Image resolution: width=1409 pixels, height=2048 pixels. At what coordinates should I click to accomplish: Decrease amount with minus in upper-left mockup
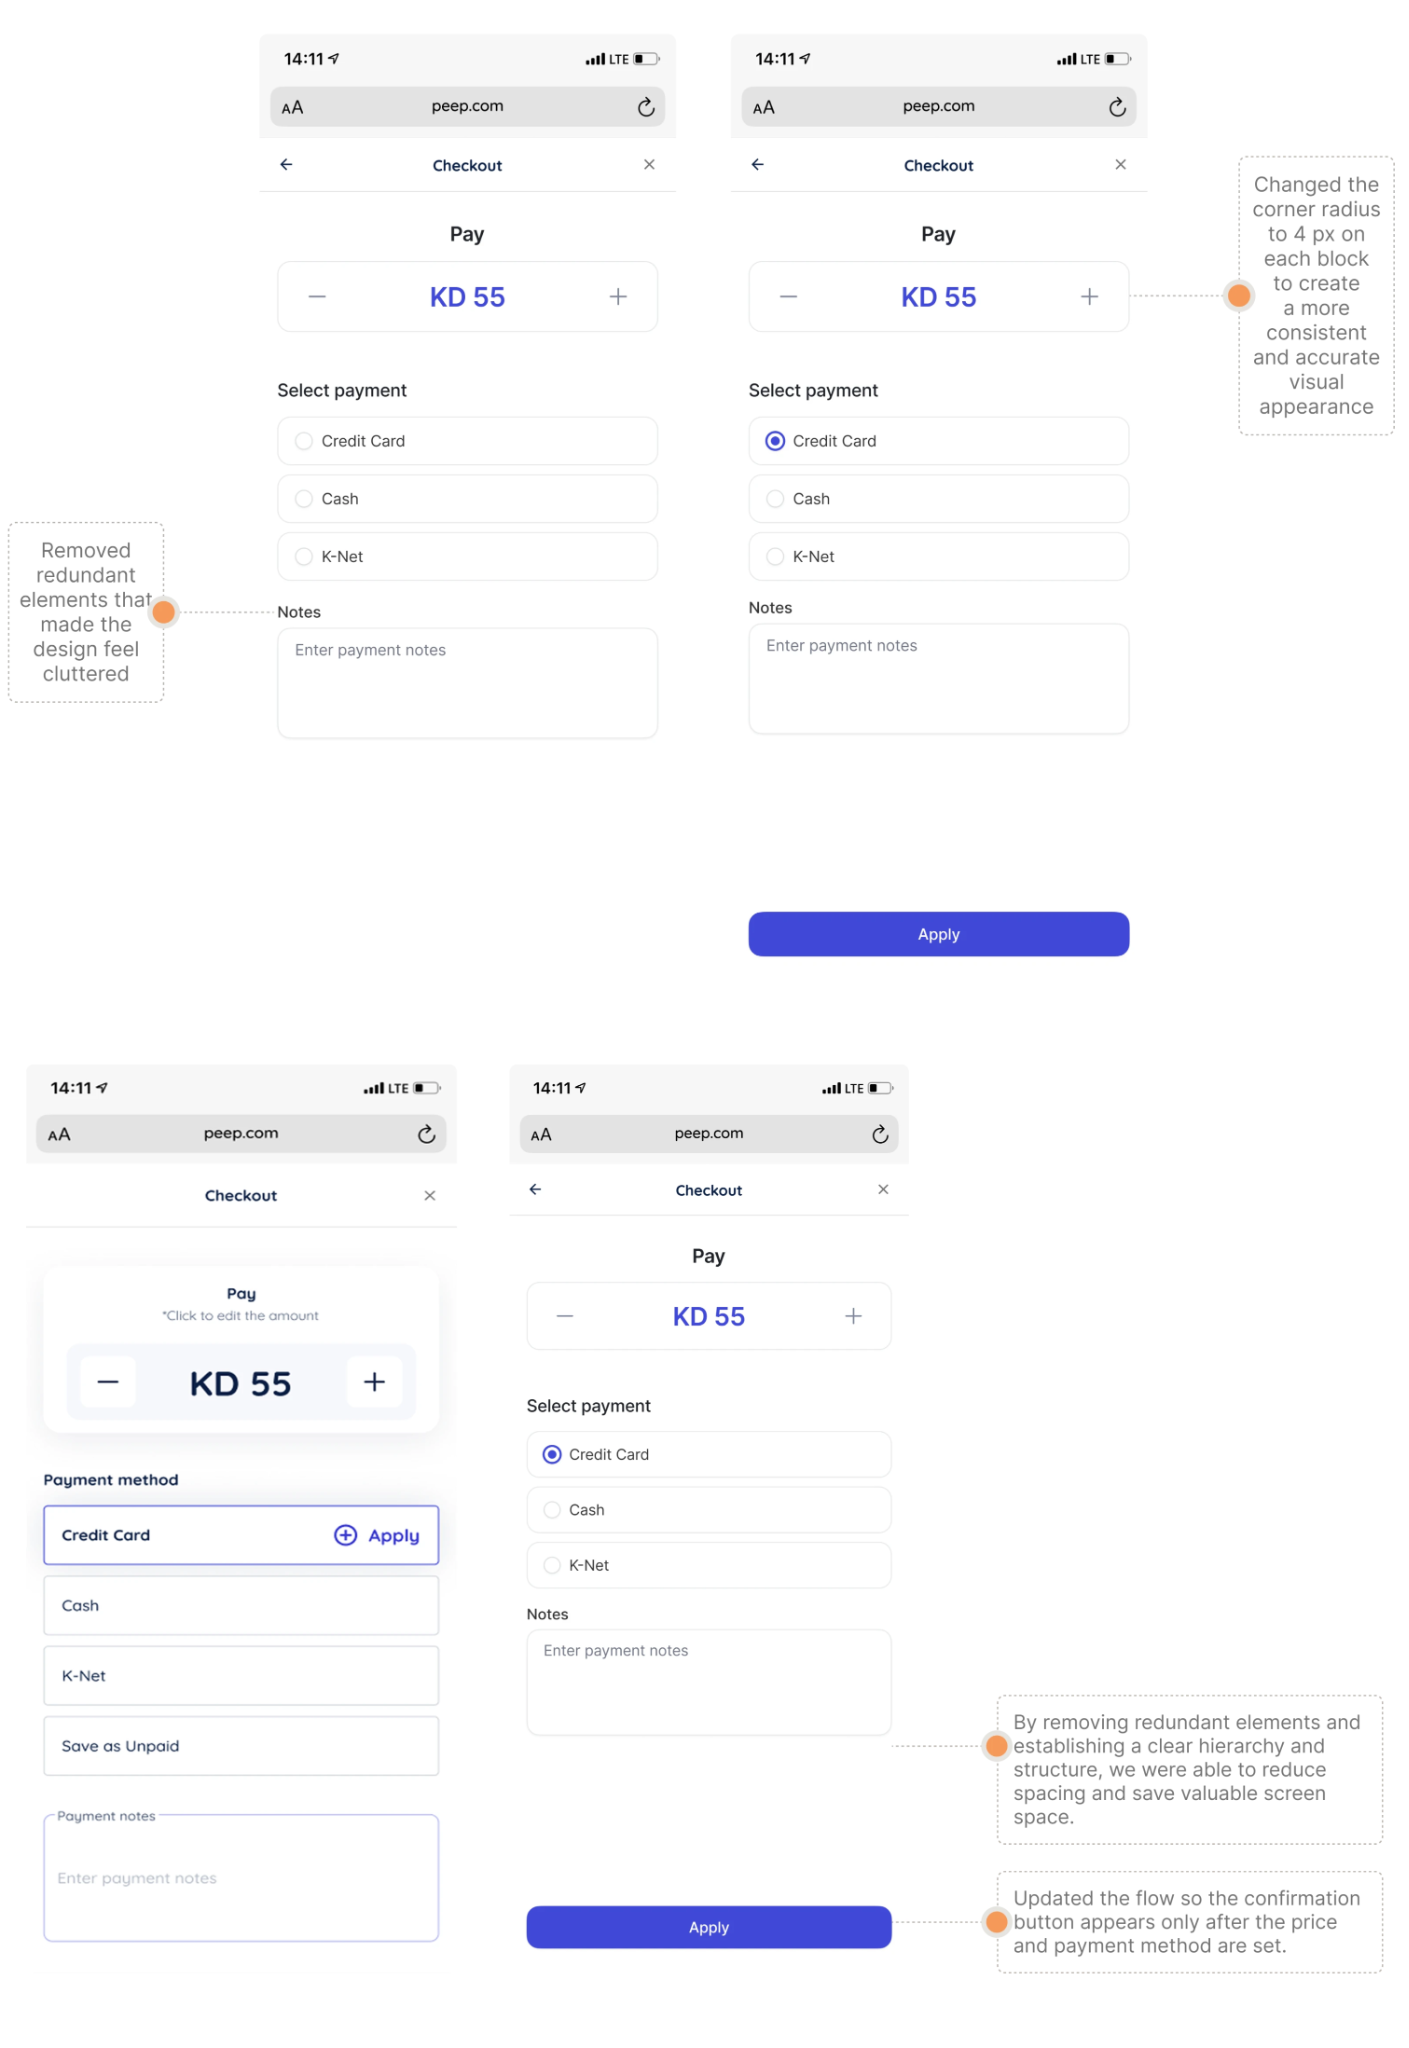(317, 297)
